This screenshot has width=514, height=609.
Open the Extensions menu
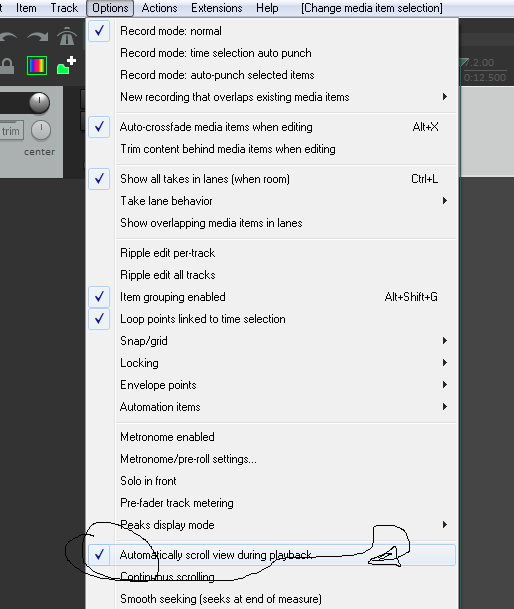216,8
